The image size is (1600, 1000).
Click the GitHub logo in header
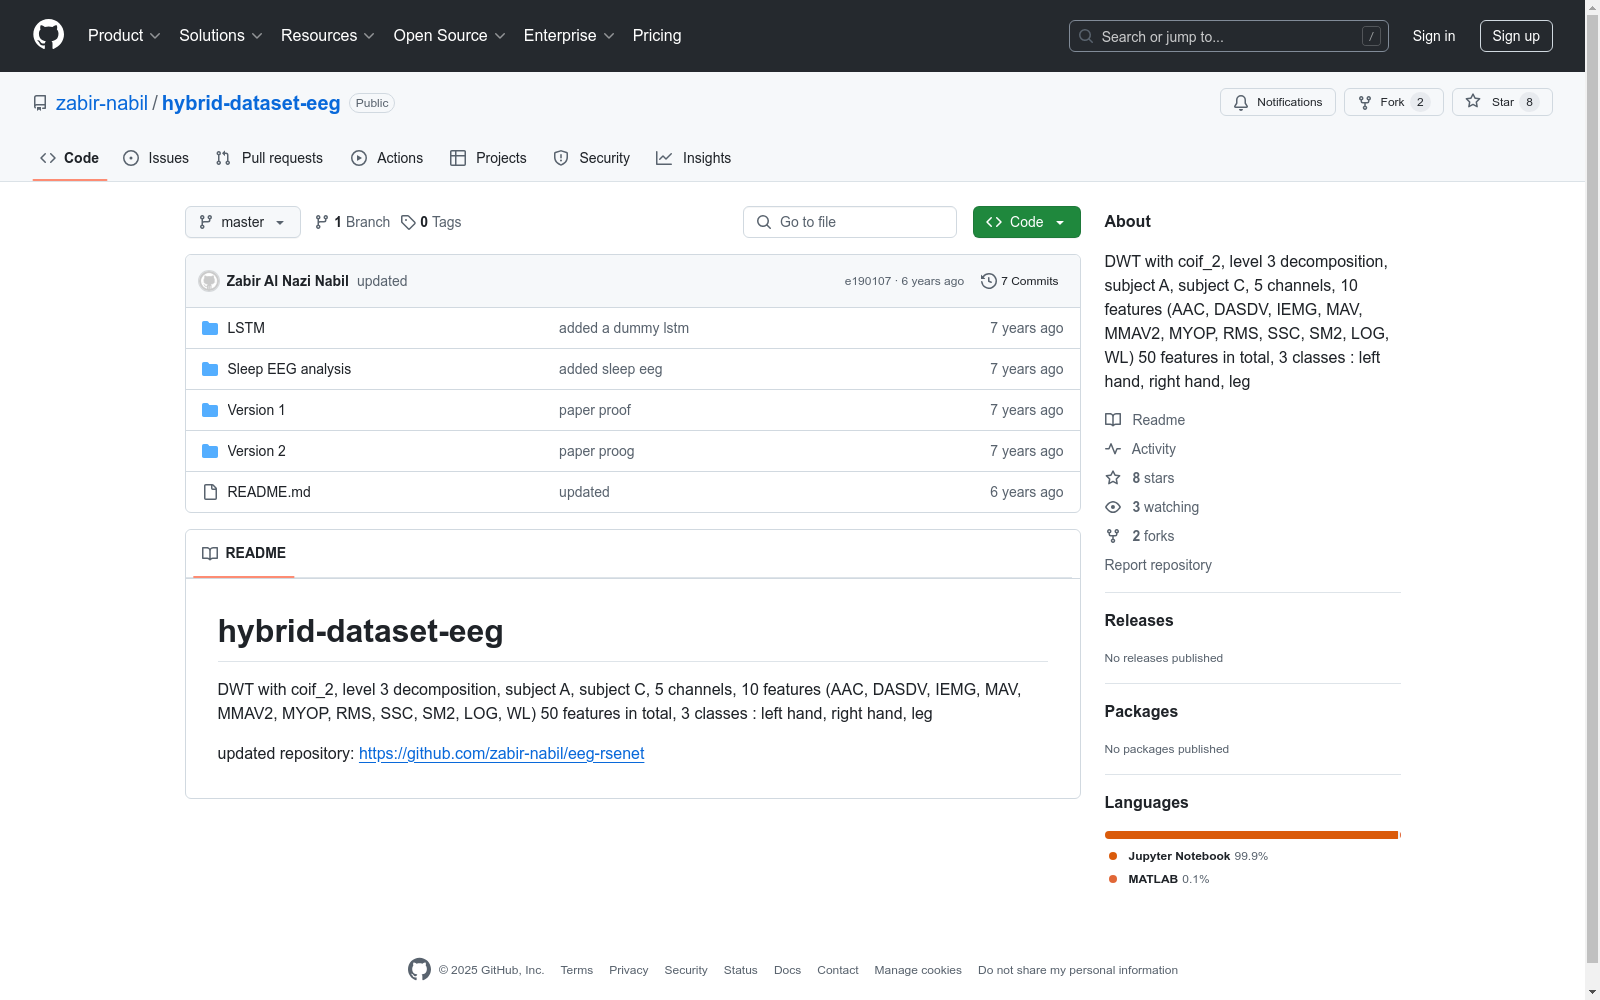click(x=48, y=35)
